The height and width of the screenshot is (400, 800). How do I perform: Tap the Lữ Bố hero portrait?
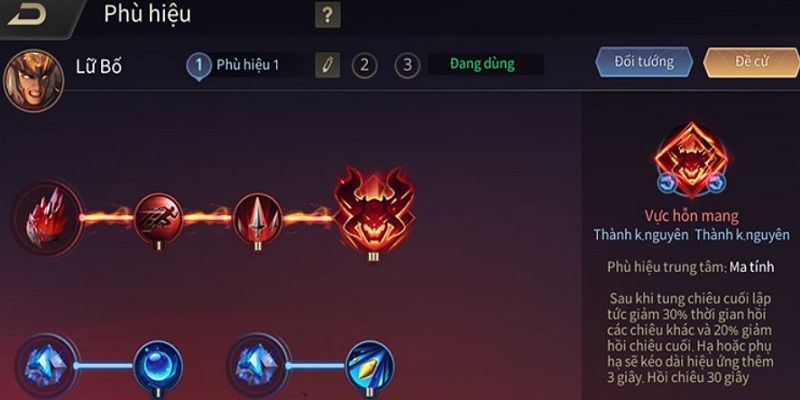coord(33,81)
